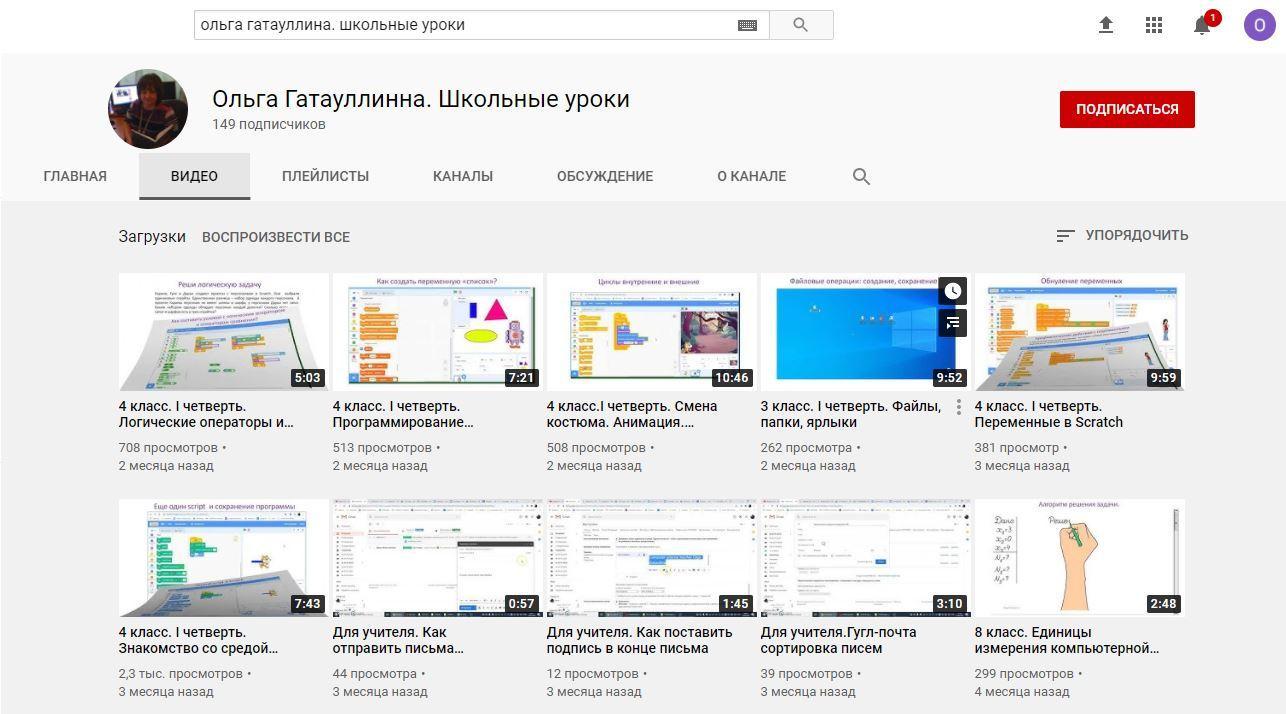
Task: Click Воспроизвести все link
Action: click(x=276, y=237)
